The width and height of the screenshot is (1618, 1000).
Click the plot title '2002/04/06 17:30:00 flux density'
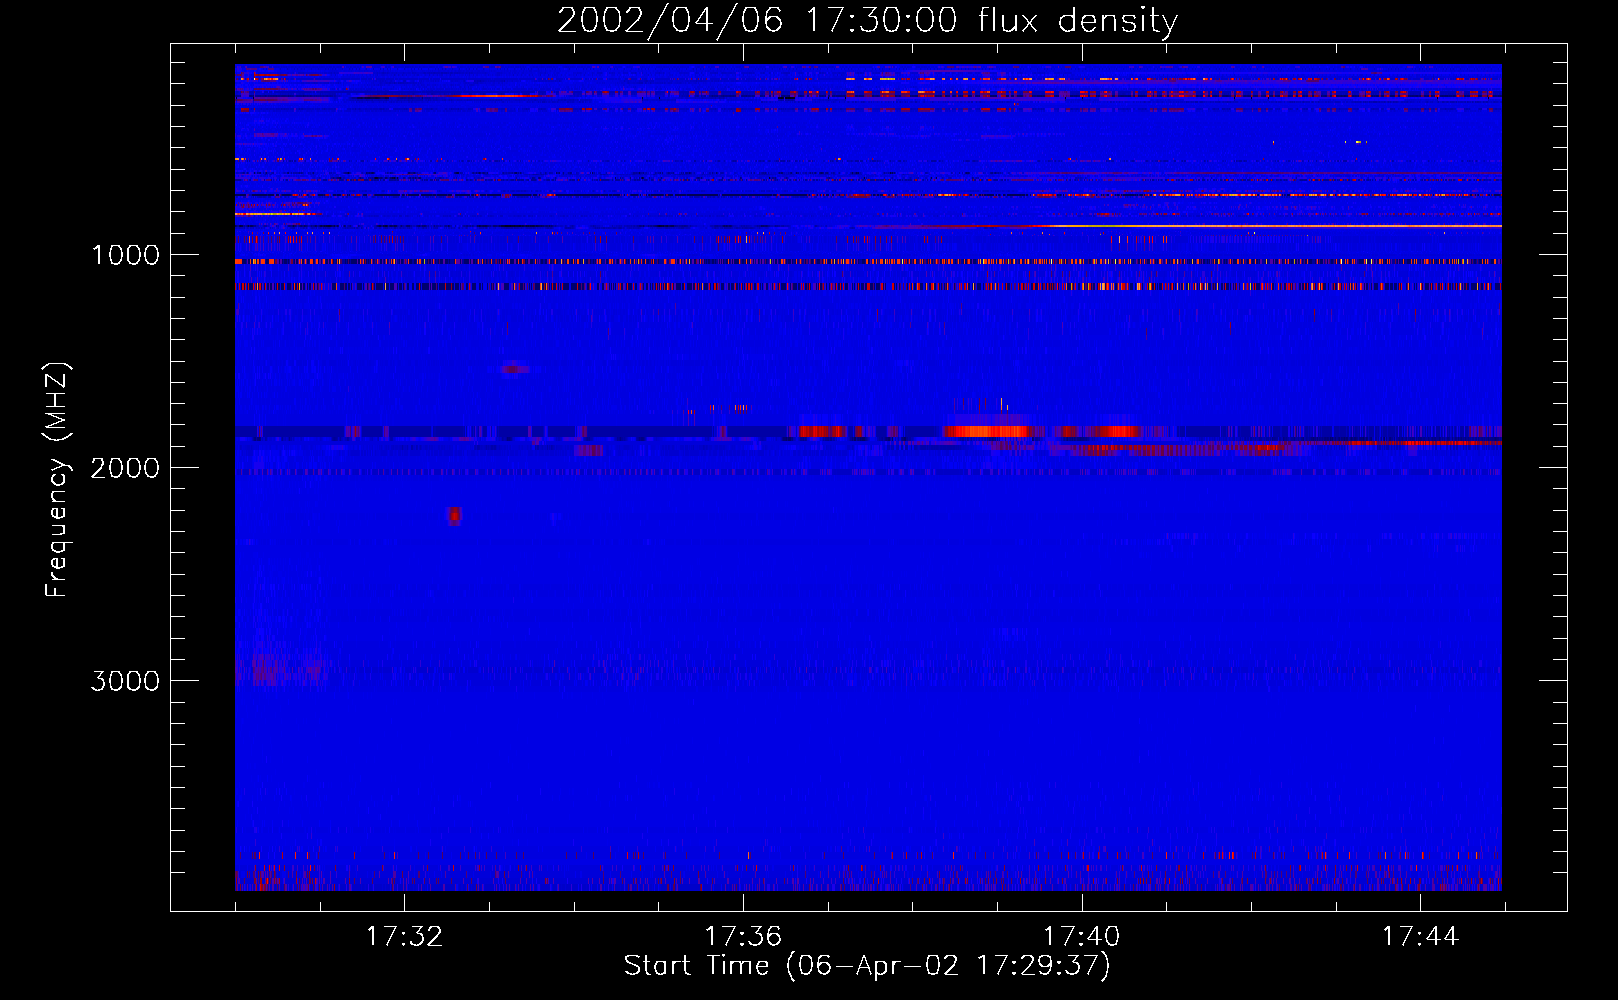pyautogui.click(x=867, y=21)
